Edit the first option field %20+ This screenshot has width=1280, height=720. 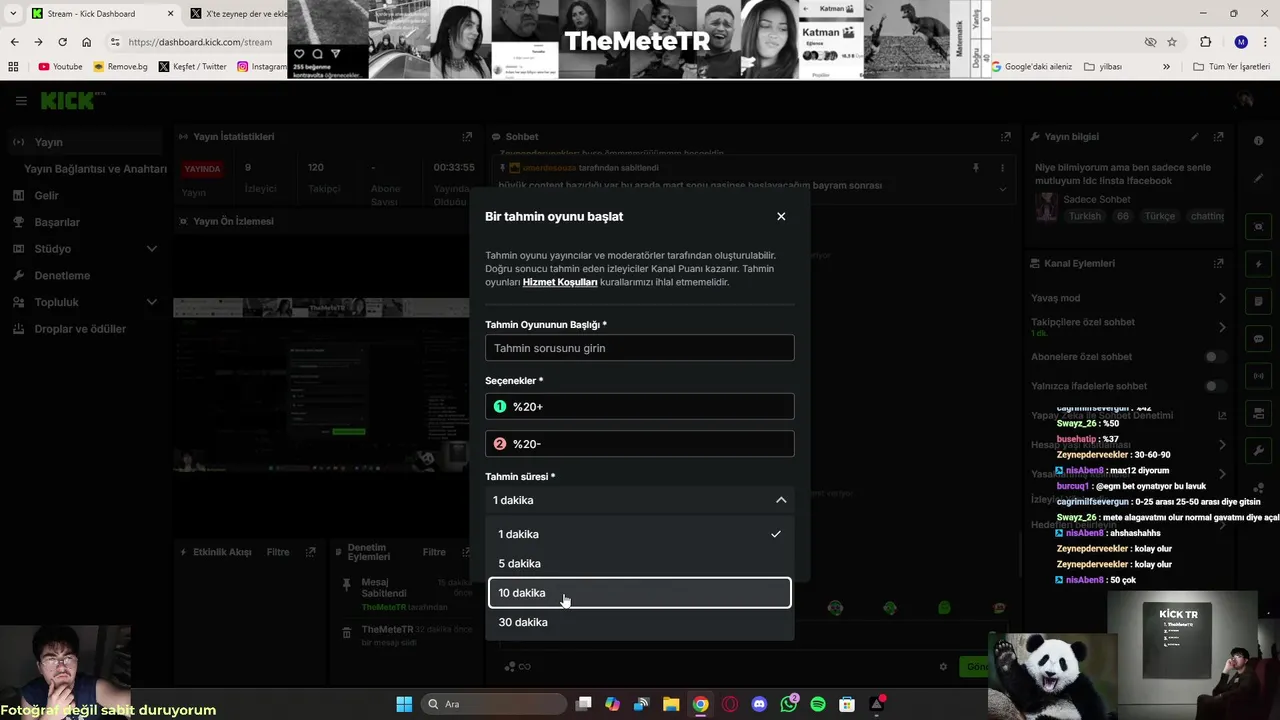(640, 406)
